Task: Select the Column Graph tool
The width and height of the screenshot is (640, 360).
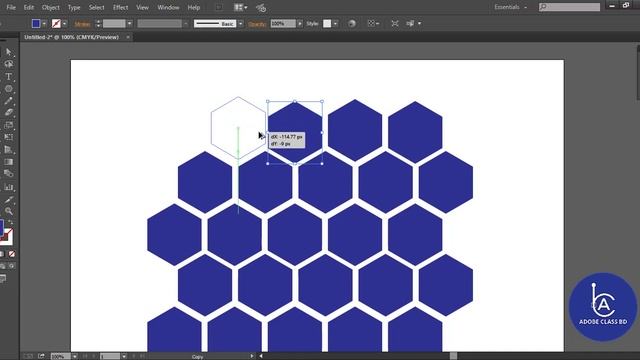Action: [9, 187]
